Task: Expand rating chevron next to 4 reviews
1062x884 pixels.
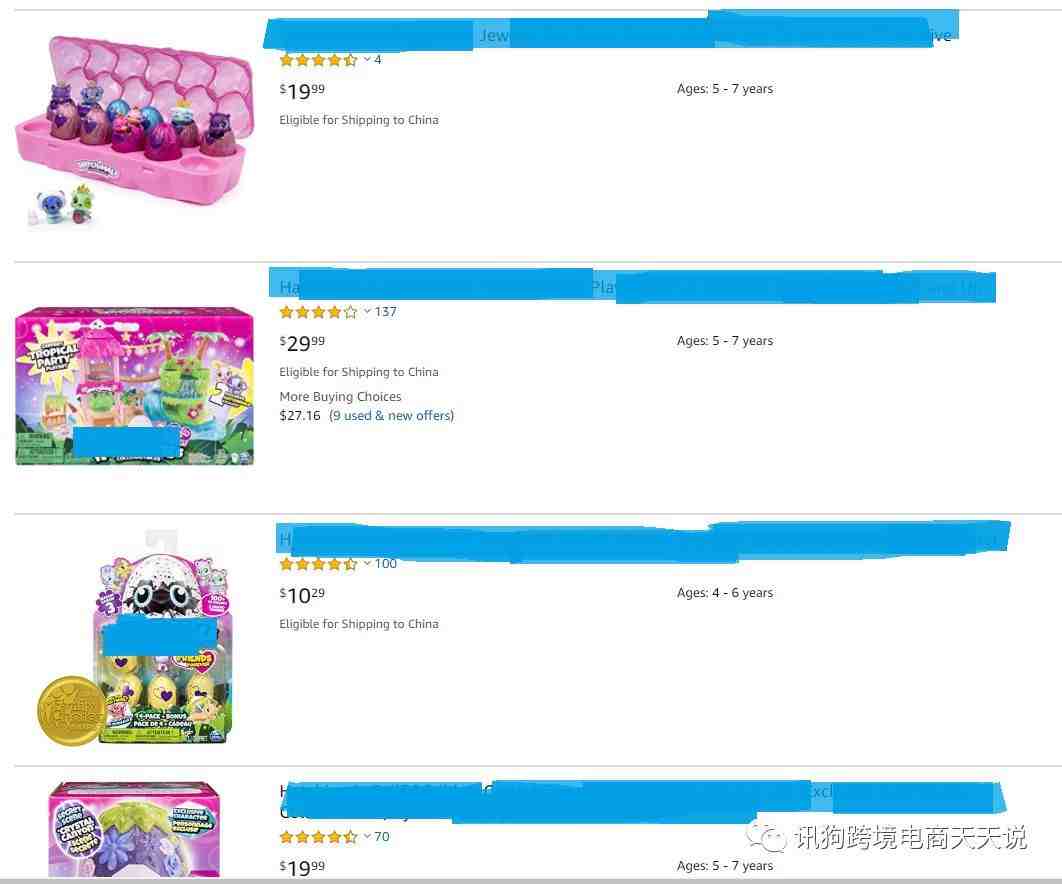Action: 367,60
